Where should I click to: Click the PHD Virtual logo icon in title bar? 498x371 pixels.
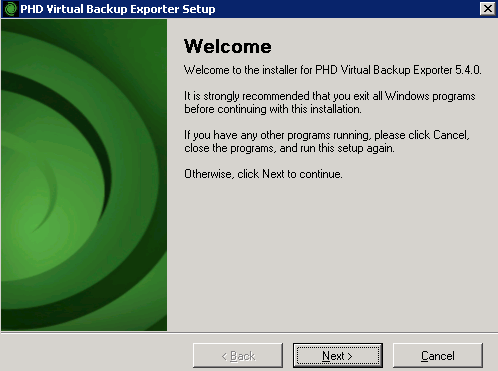[x=10, y=9]
